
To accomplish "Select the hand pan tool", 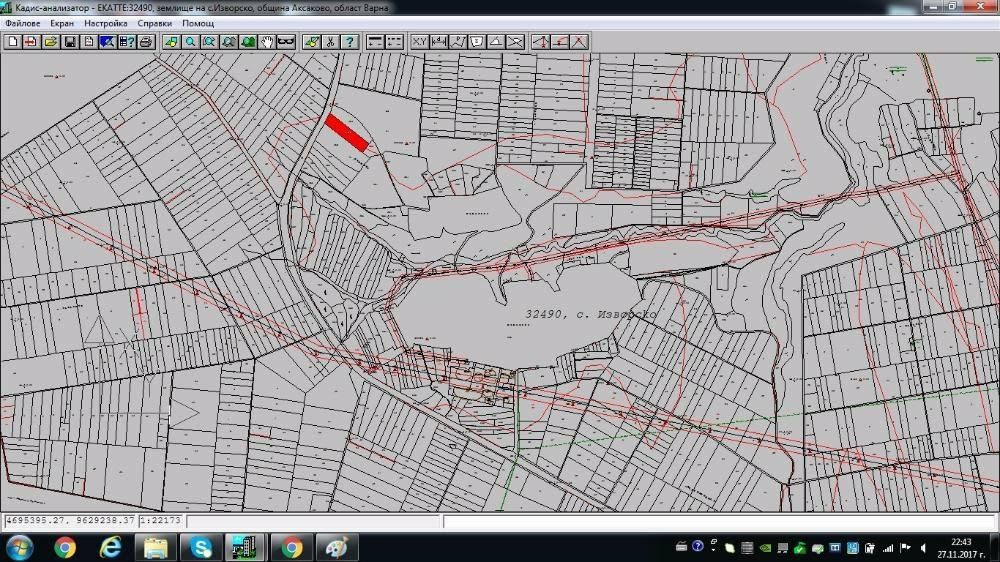I will pyautogui.click(x=266, y=42).
